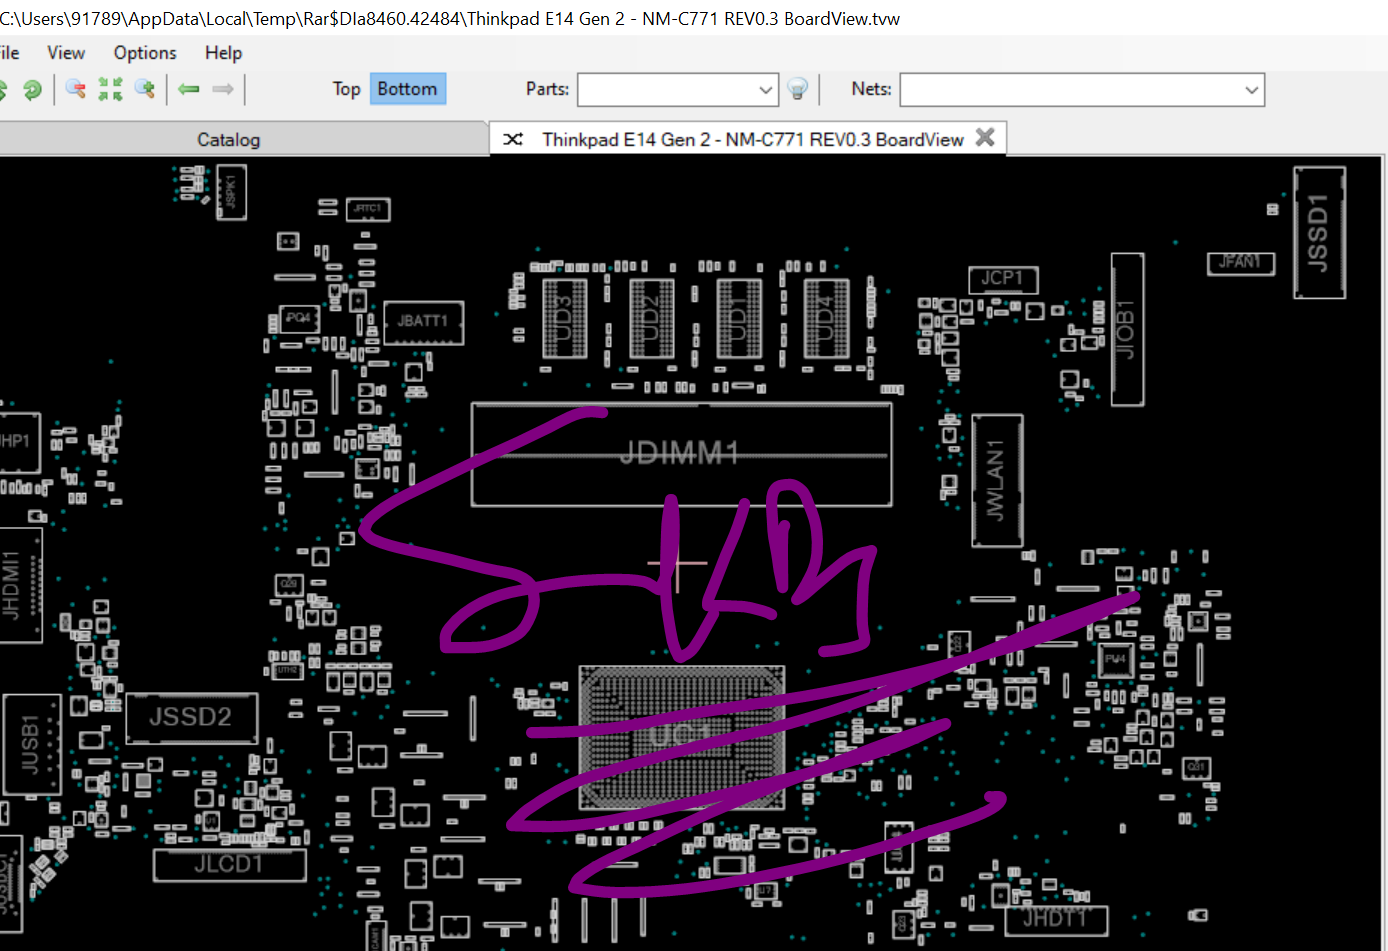Select the Bottom side view button
The image size is (1388, 951).
[x=407, y=89]
